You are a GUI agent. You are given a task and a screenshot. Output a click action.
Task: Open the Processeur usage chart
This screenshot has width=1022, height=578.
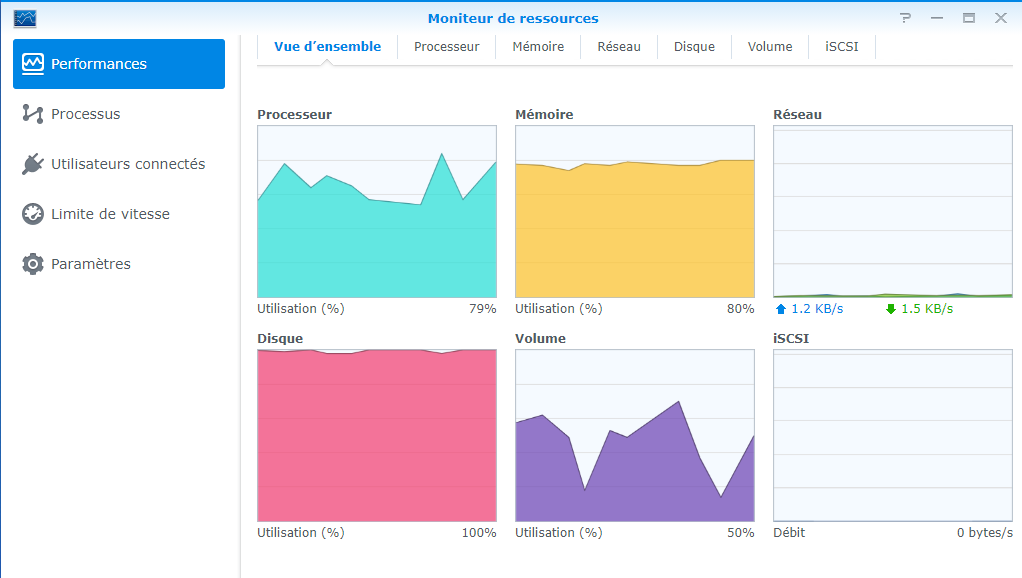(x=377, y=211)
